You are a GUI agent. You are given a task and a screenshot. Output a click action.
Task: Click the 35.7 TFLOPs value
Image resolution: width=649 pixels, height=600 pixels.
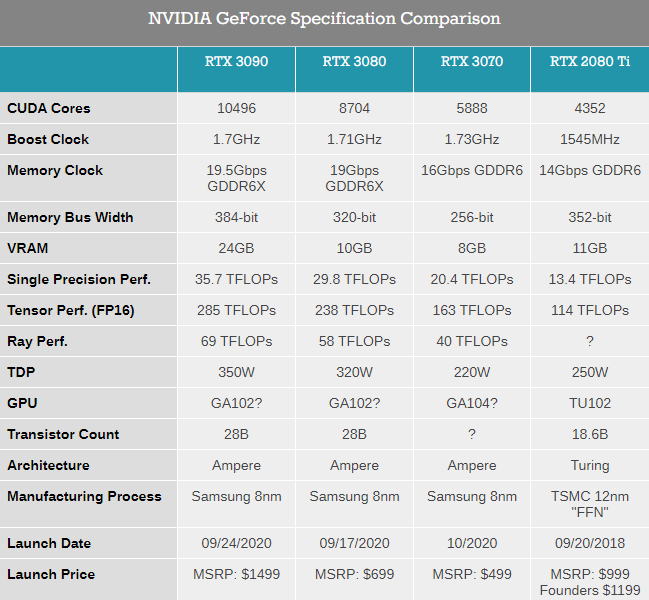236,279
